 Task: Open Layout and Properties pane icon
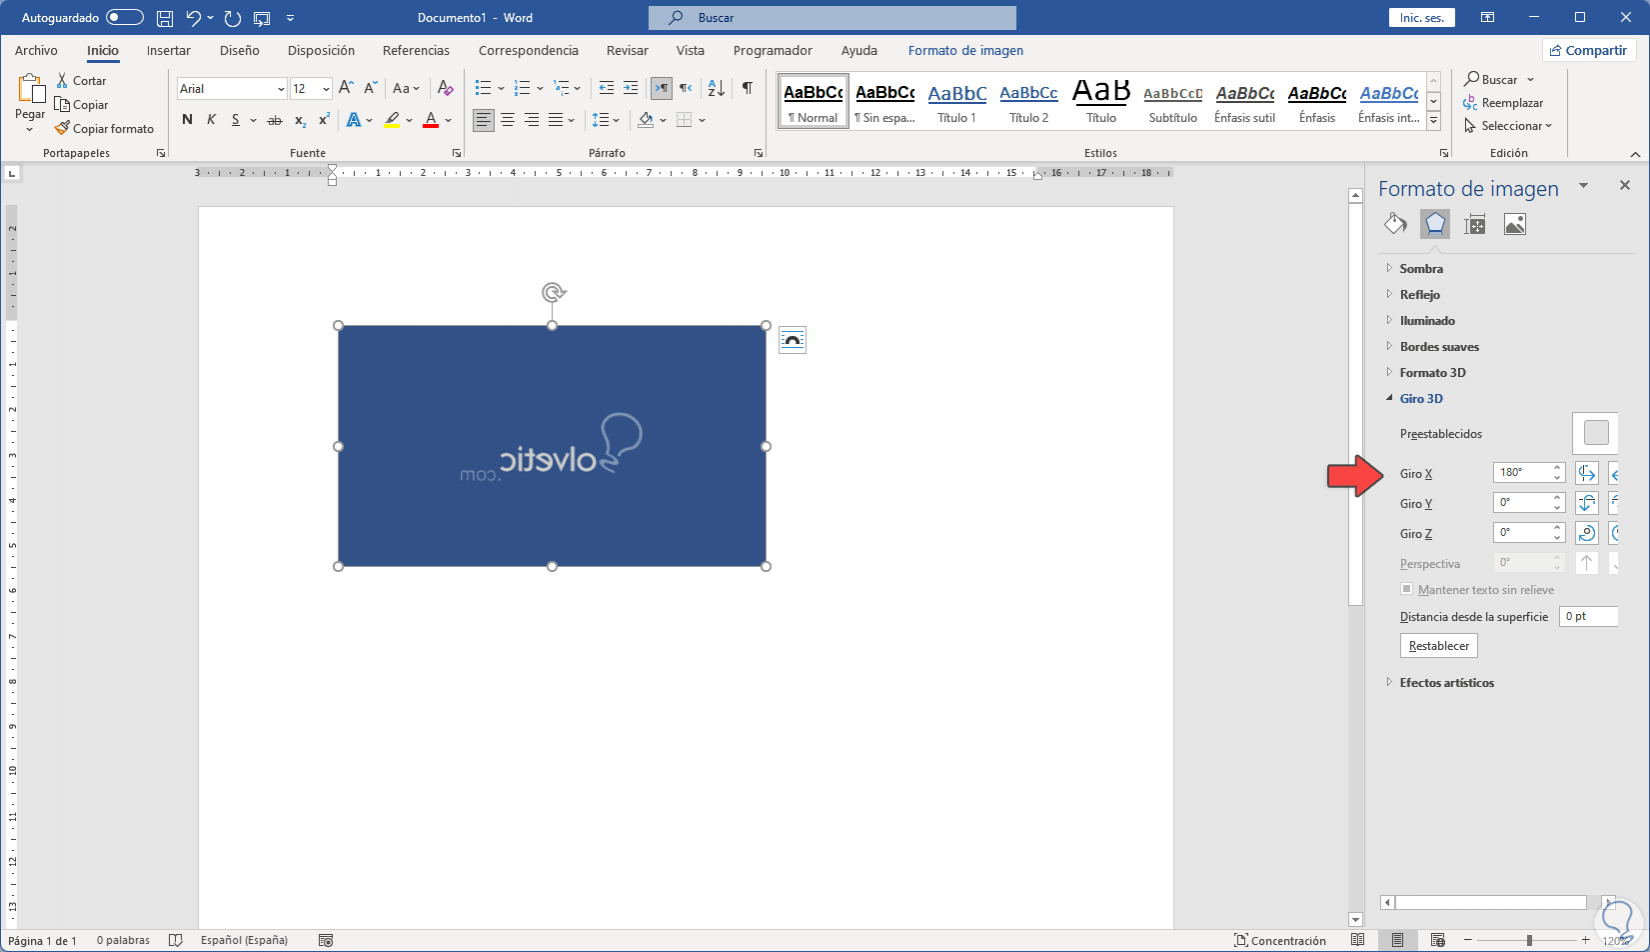point(1475,224)
